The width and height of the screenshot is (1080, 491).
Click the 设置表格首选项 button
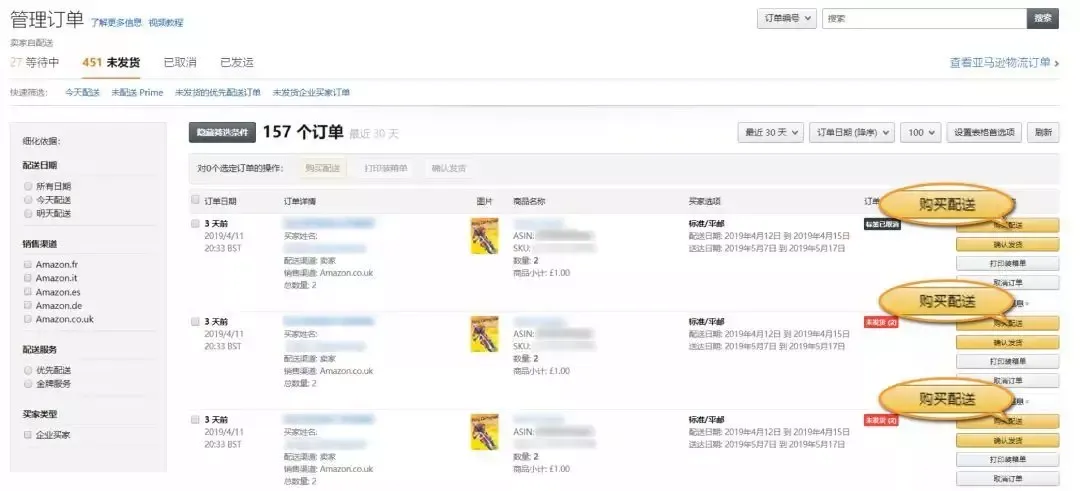click(984, 133)
